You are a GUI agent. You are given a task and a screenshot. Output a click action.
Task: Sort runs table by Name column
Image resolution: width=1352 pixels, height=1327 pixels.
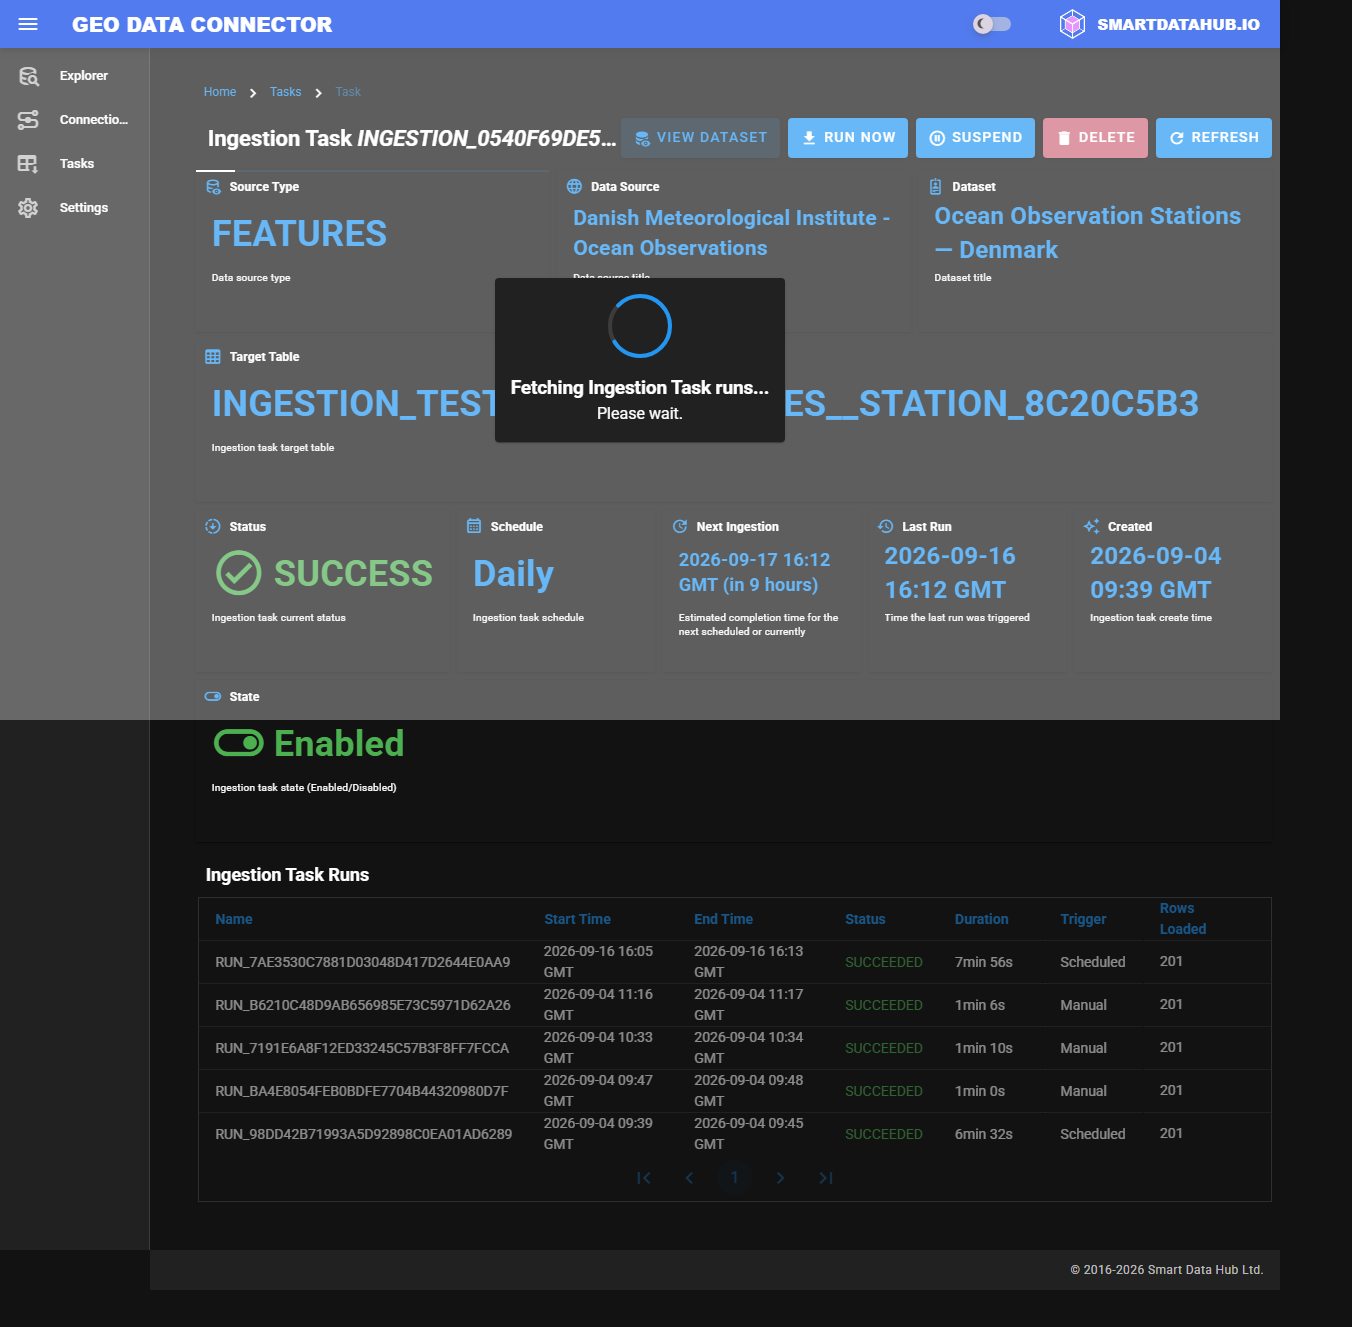[x=234, y=919]
